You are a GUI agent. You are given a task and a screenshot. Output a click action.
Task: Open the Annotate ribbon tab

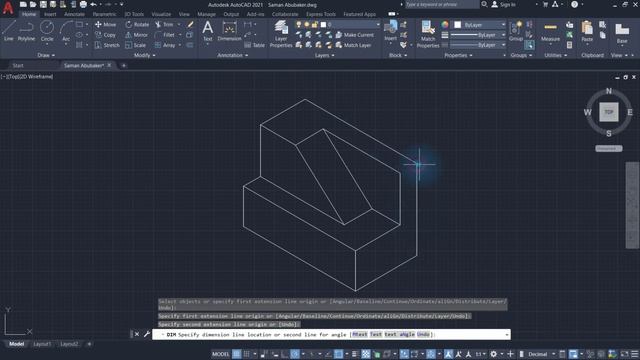point(74,14)
